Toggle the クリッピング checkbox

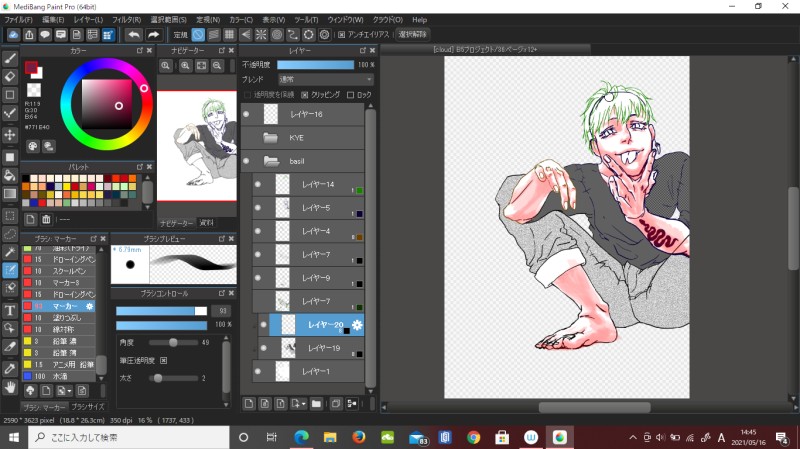[x=305, y=95]
